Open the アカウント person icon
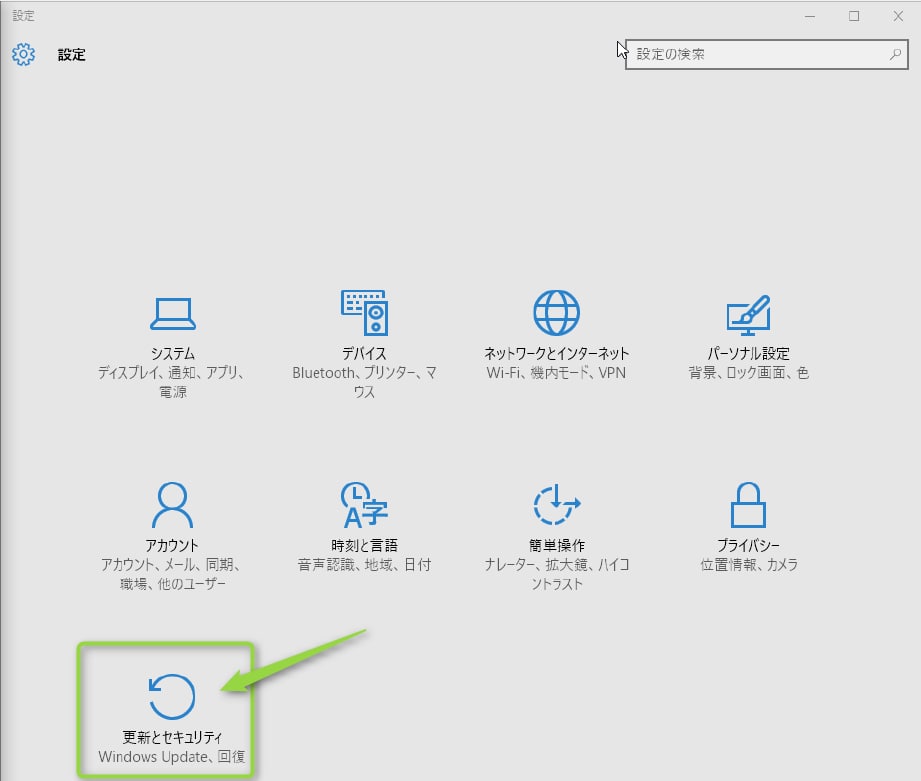This screenshot has height=781, width=921. point(172,505)
